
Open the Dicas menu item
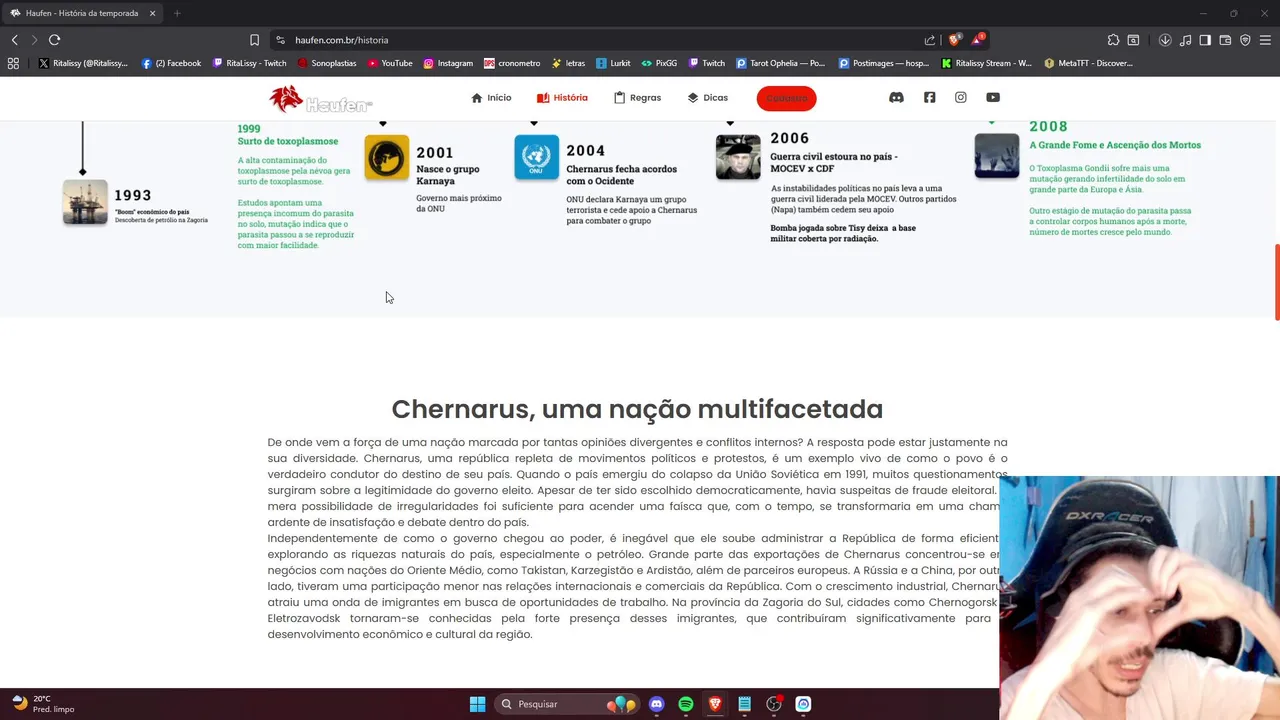coord(707,98)
